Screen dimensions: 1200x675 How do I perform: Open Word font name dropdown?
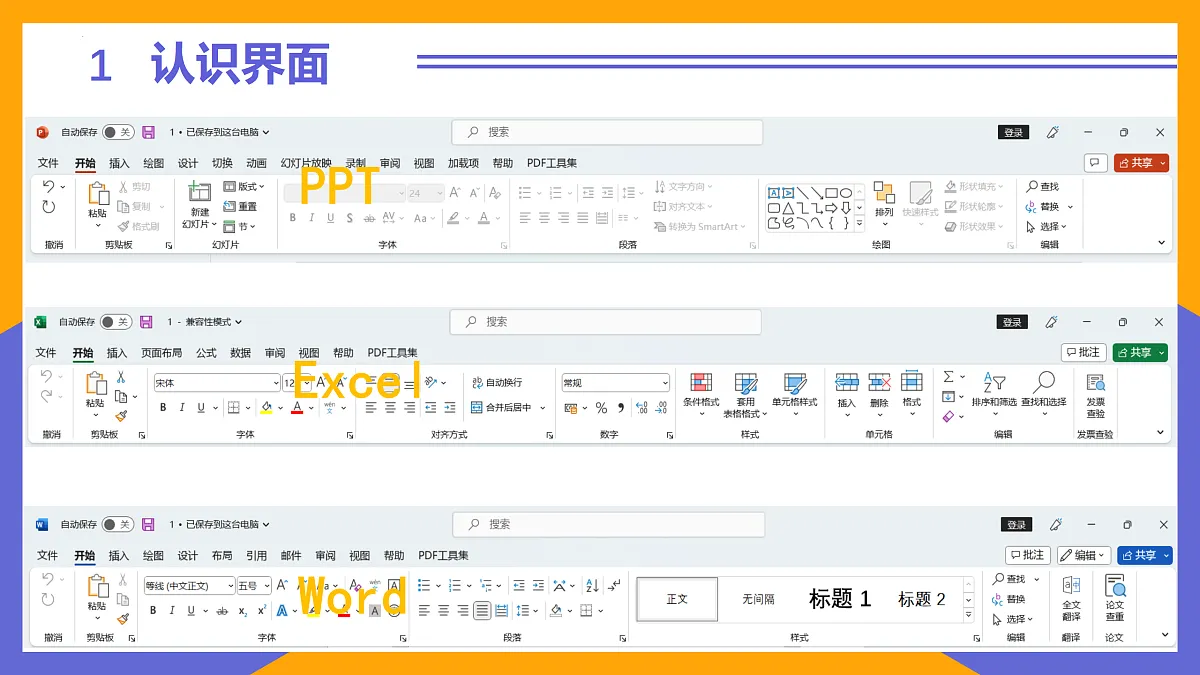tap(230, 586)
